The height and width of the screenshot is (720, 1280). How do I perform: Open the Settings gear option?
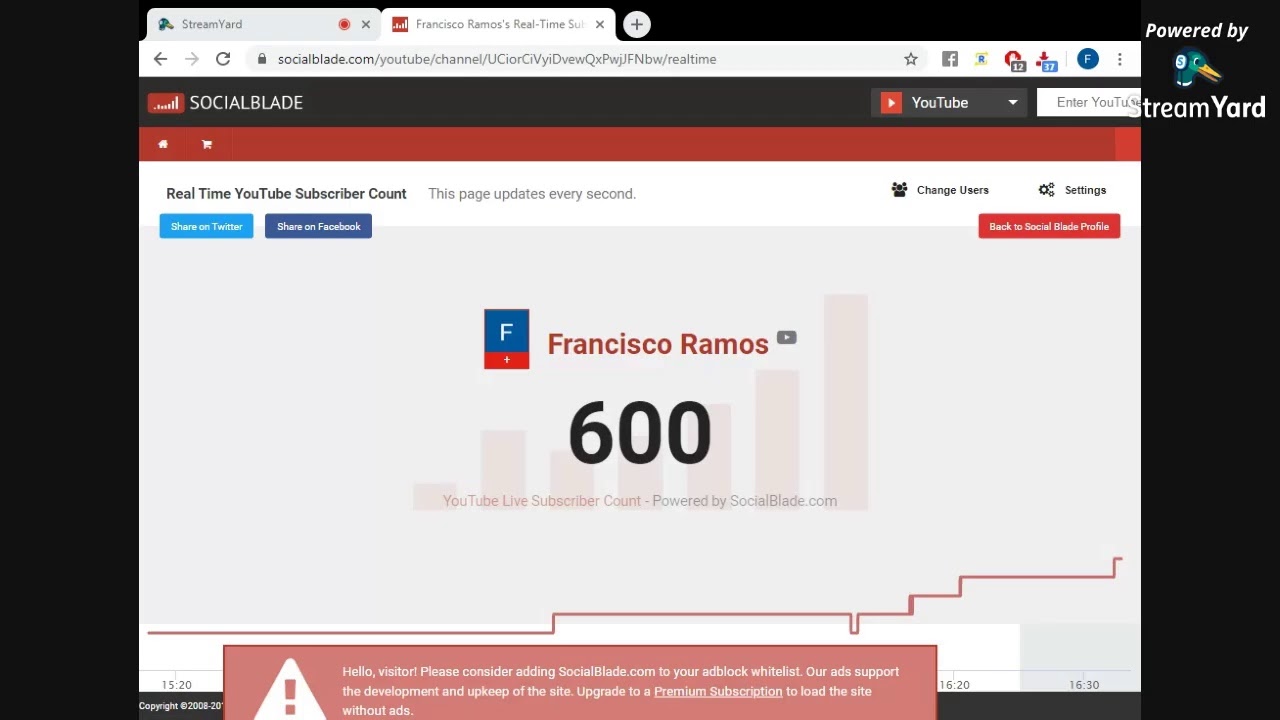click(1072, 190)
